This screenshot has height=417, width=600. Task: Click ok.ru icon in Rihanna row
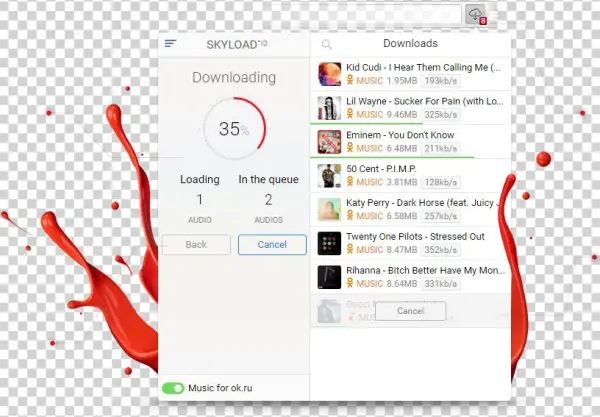coord(350,283)
